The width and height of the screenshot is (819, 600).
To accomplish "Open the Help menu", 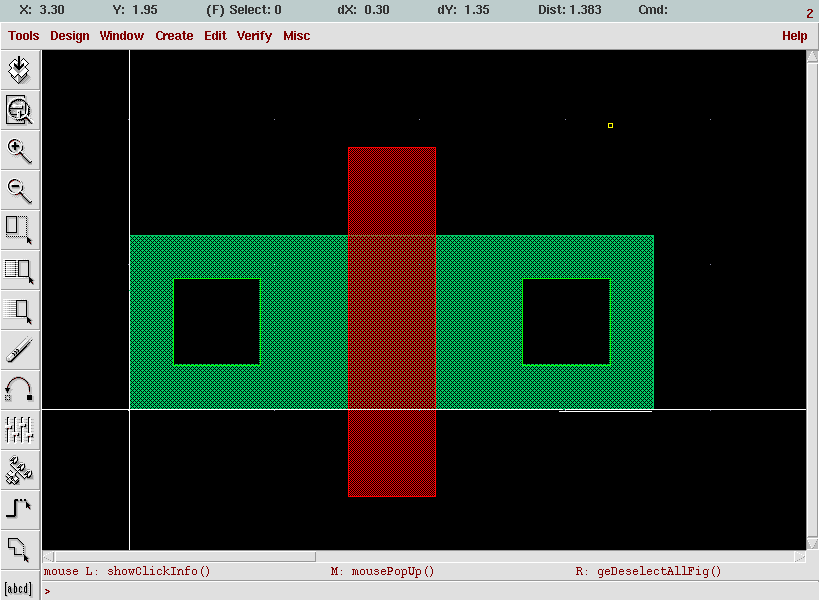I will pos(794,36).
